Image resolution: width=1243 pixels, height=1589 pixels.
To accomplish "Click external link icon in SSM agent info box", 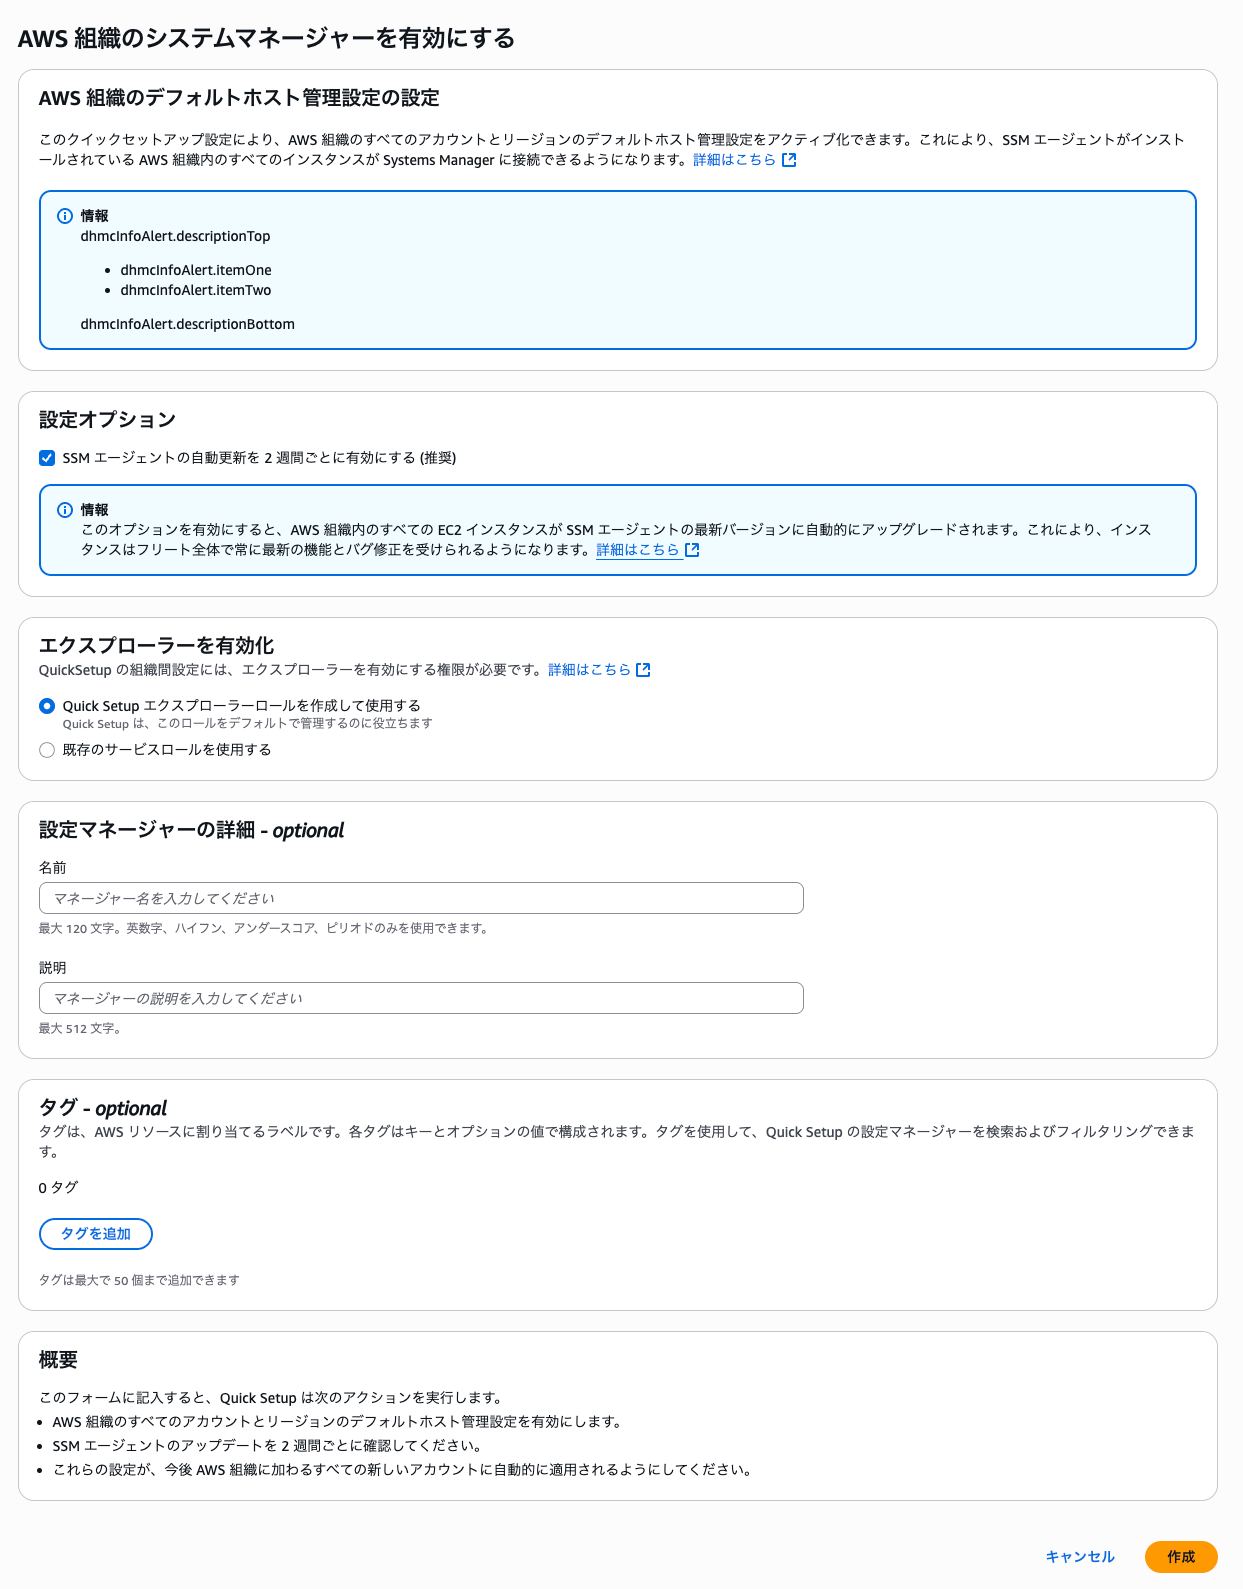I will (x=692, y=550).
